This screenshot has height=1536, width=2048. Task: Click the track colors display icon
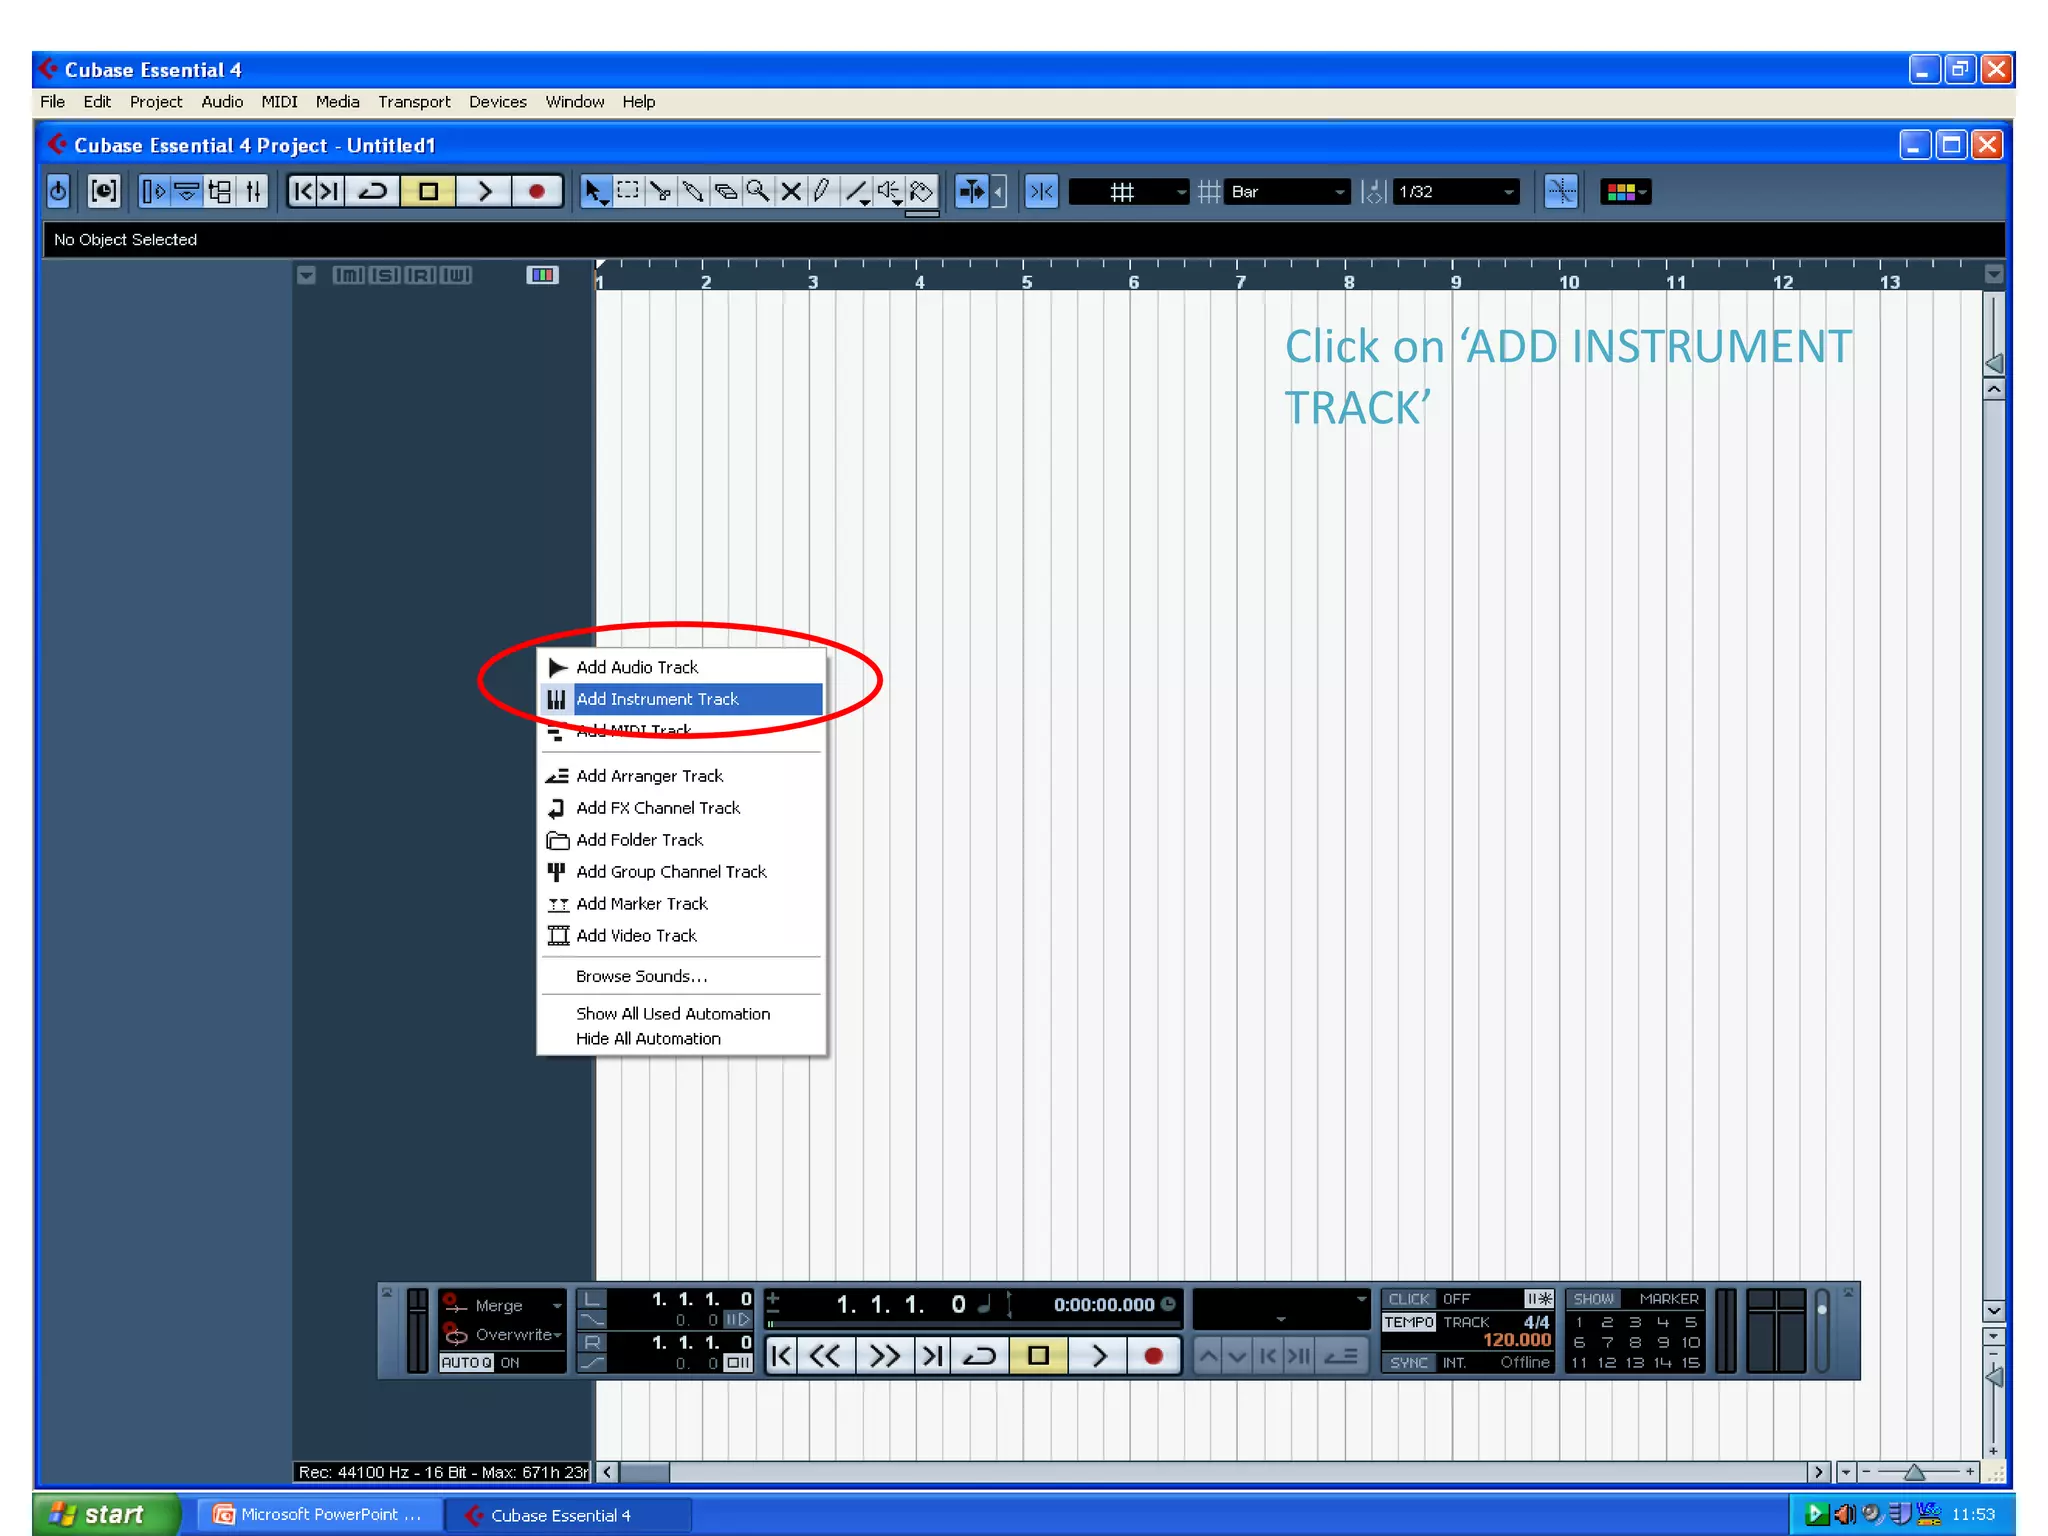[542, 275]
